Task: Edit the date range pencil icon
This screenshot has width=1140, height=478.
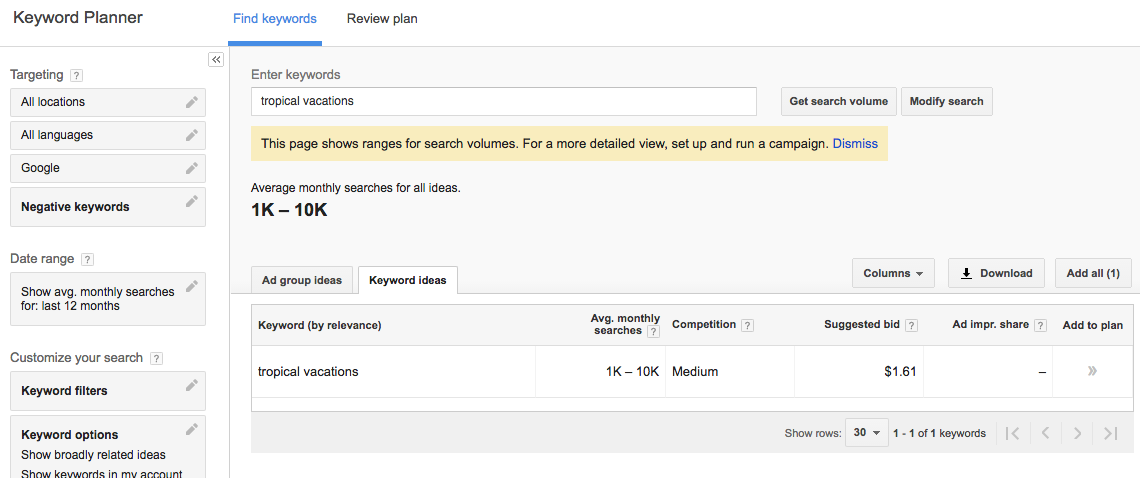Action: pos(191,287)
